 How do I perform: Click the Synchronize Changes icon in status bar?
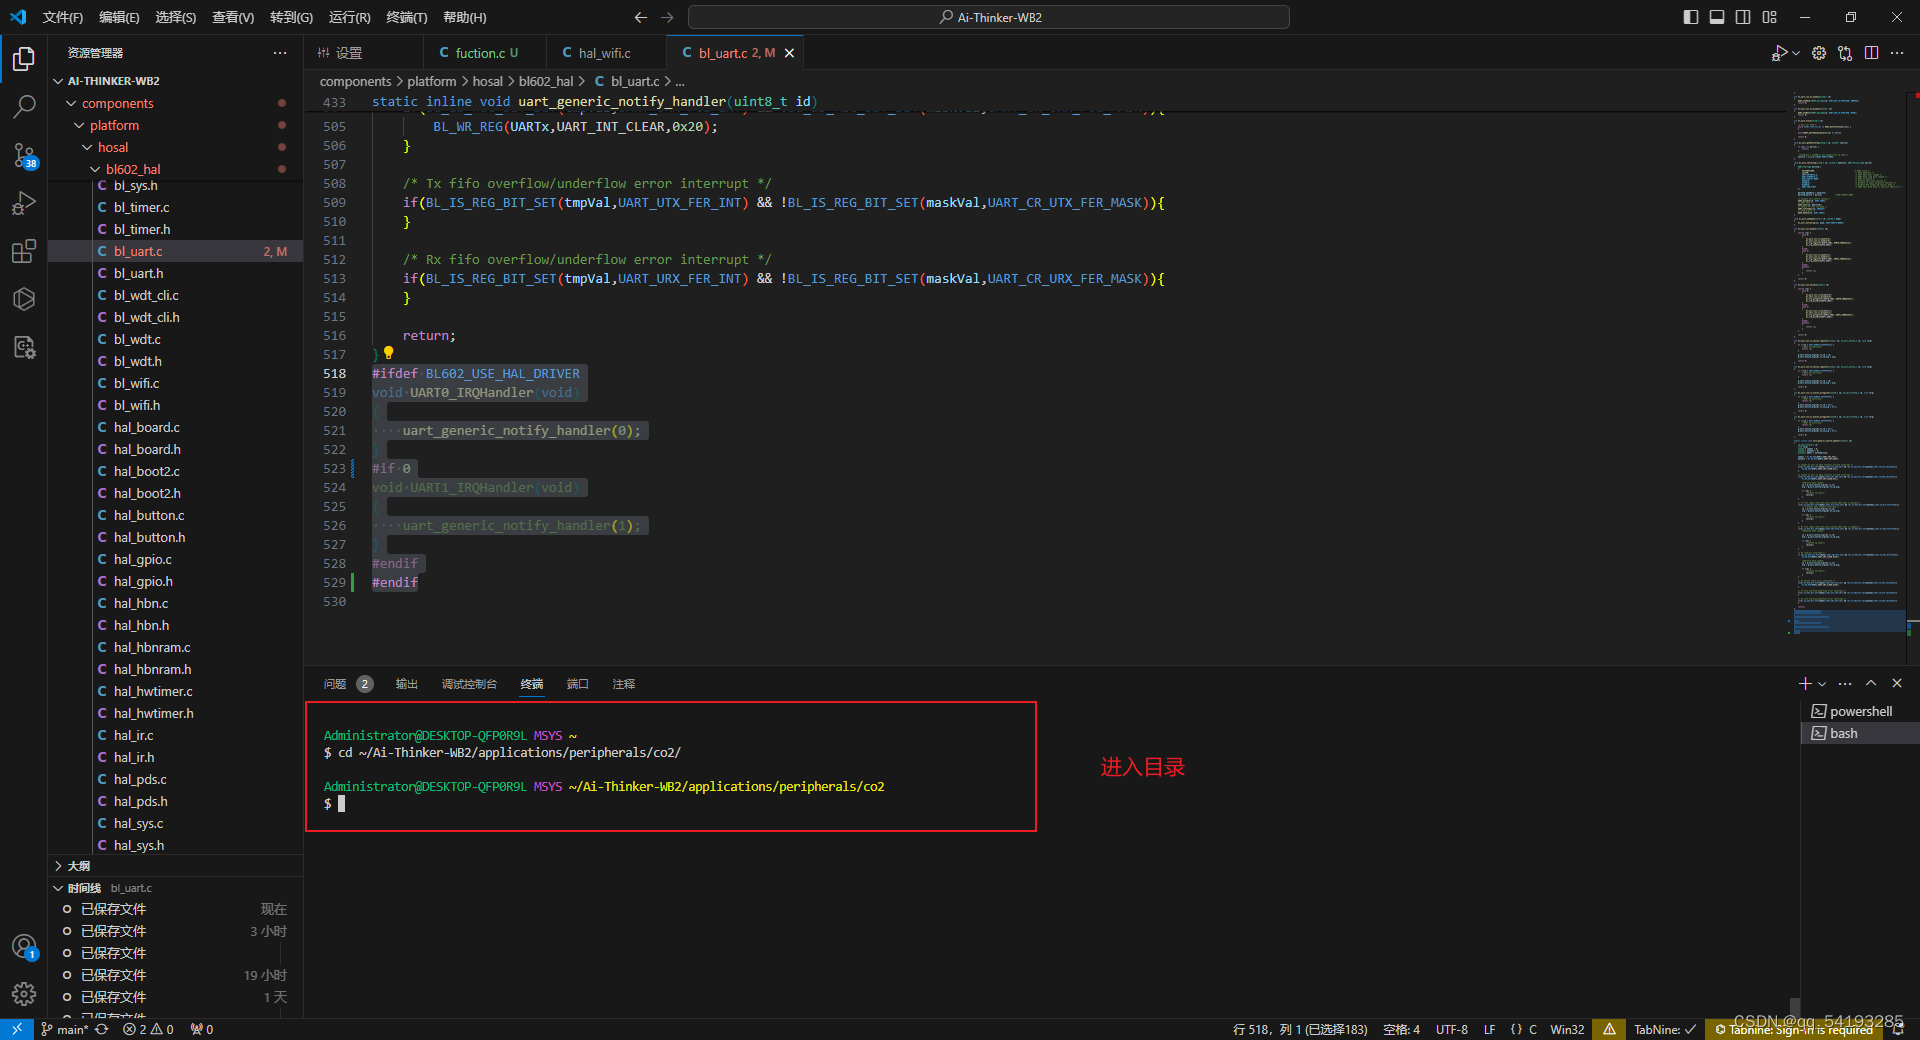(102, 1029)
